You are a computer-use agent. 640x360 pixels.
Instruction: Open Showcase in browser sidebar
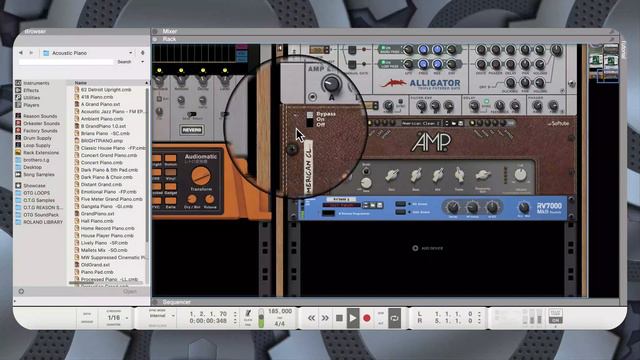coord(31,185)
